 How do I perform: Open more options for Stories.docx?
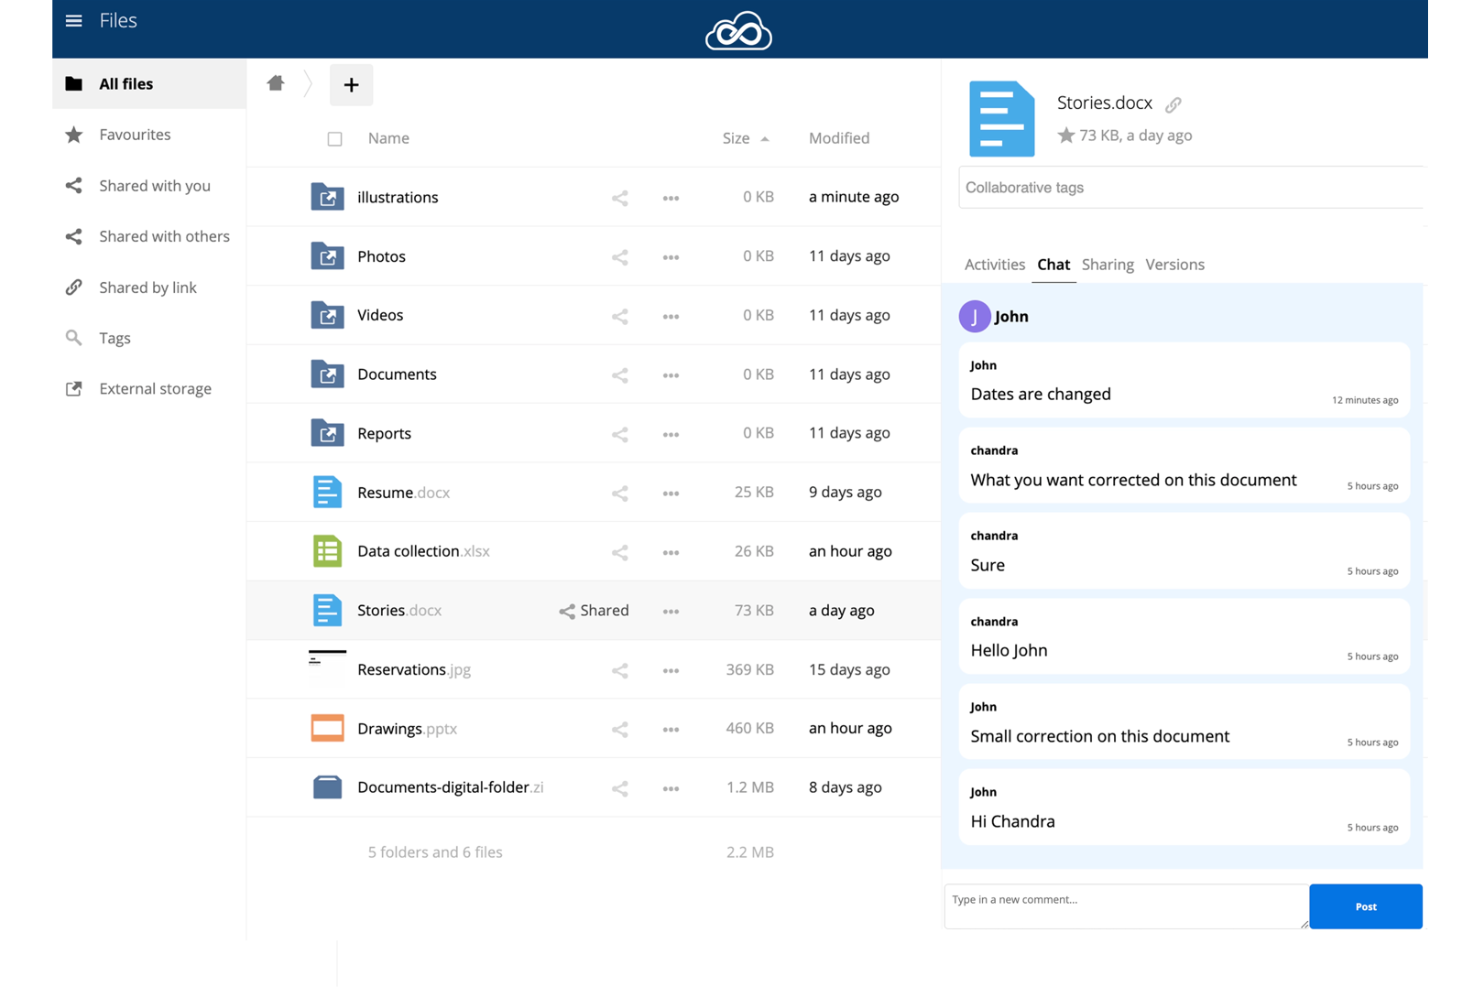(x=671, y=611)
